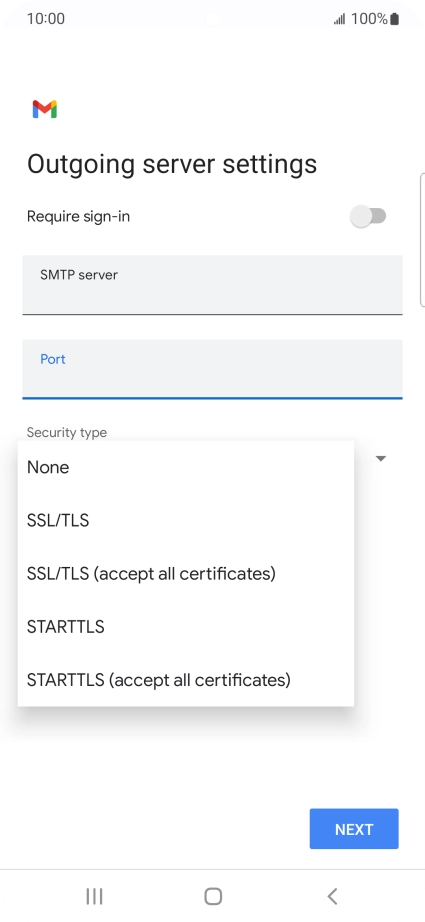Tap the edge panel handle

[422, 240]
